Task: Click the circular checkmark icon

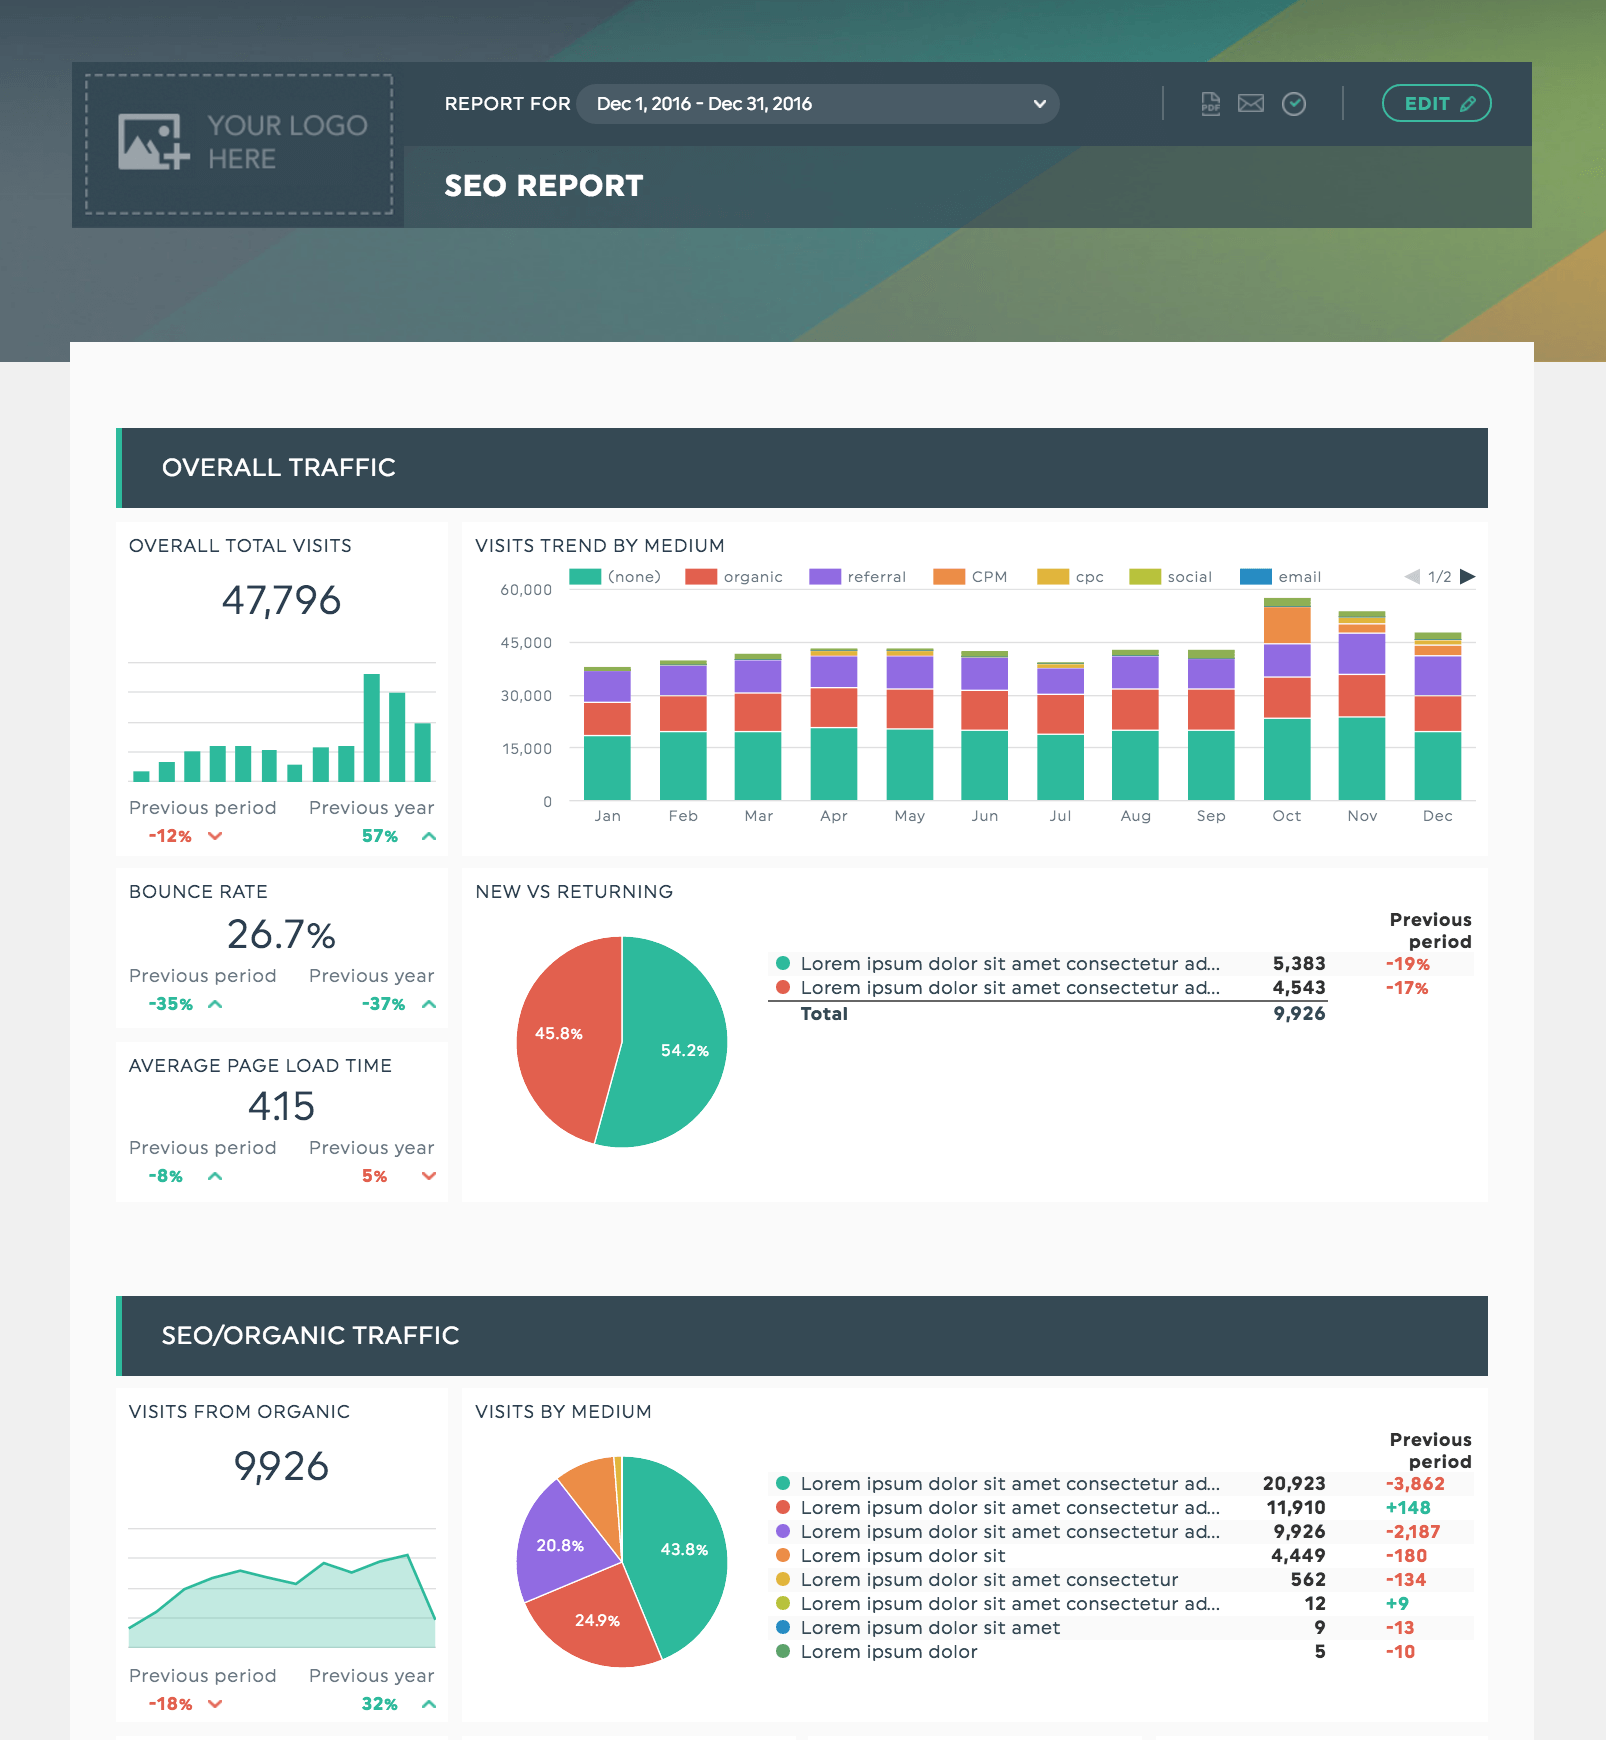Action: coord(1294,104)
